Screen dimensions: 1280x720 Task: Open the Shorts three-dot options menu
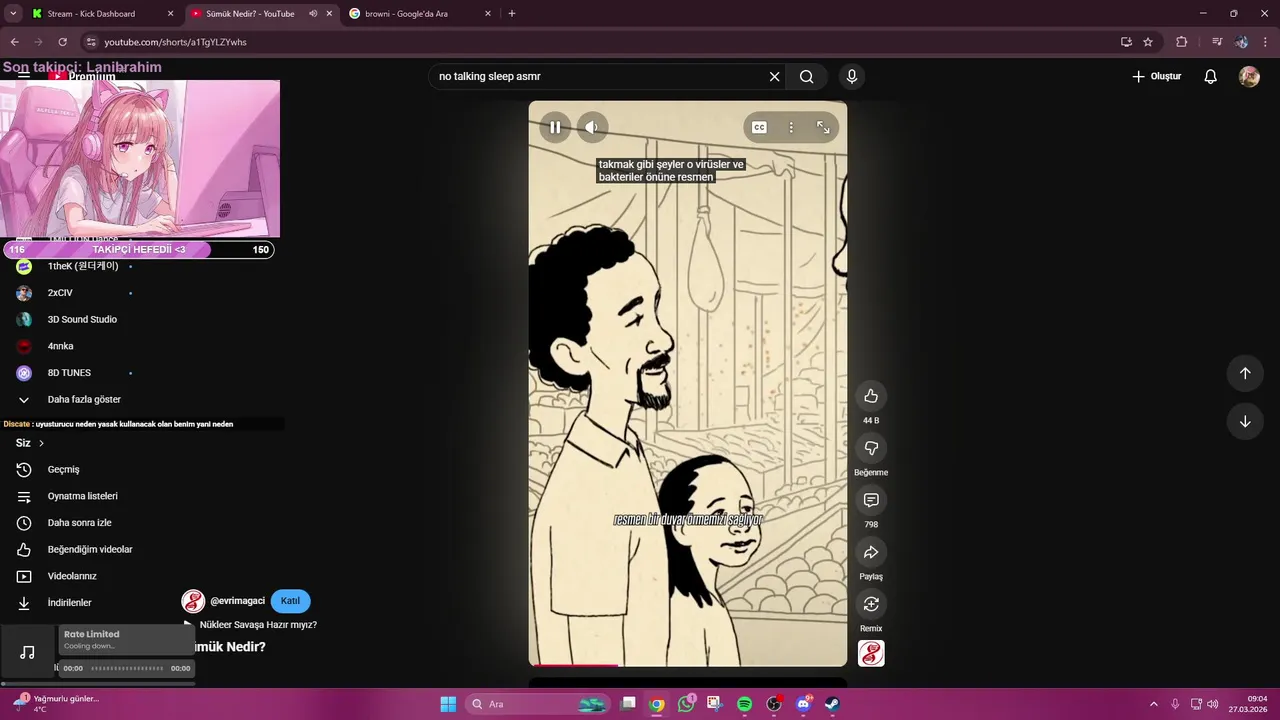coord(791,127)
